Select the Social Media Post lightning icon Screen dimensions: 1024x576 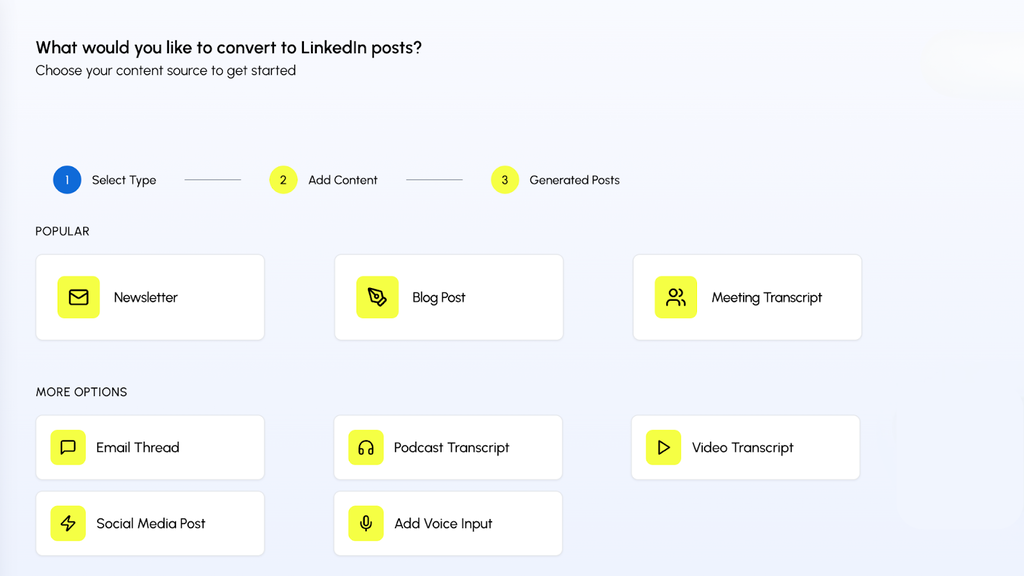(x=67, y=523)
